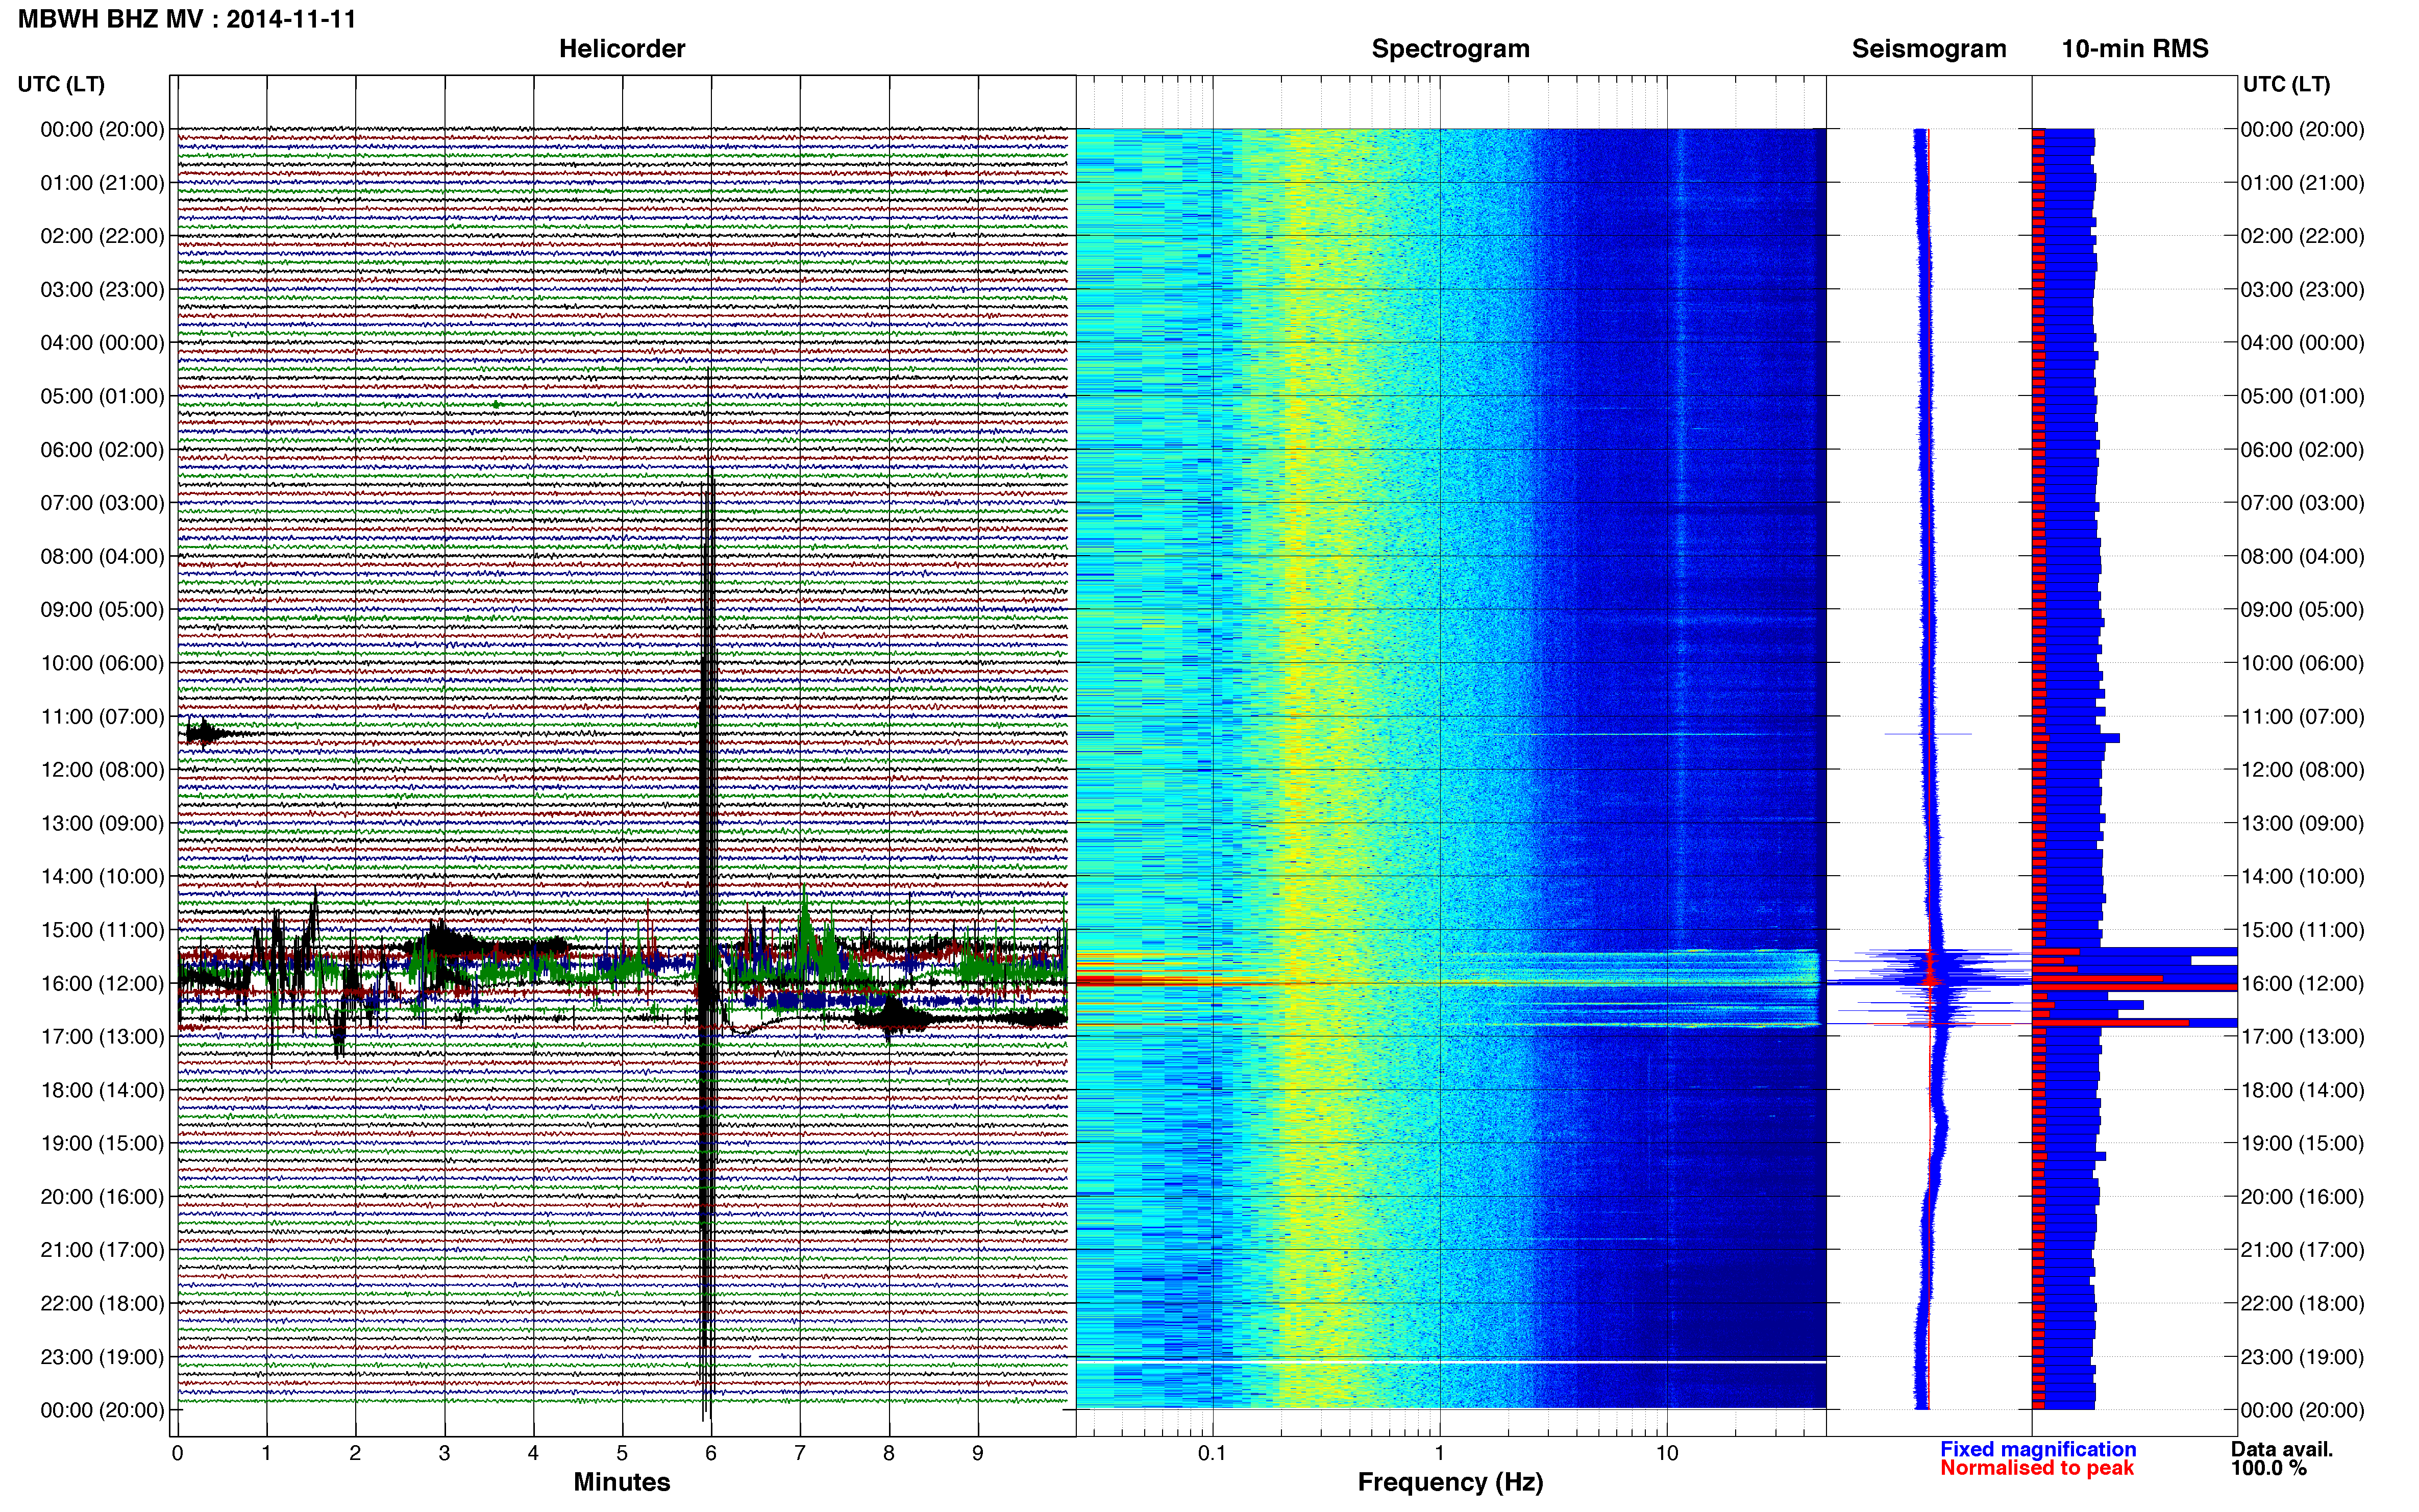Select the 'Helicorder' panel title

pos(622,48)
